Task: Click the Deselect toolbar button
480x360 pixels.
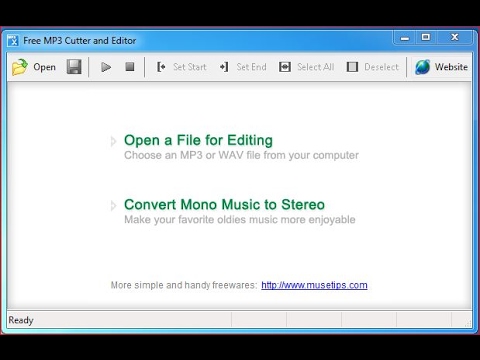Action: pos(372,67)
